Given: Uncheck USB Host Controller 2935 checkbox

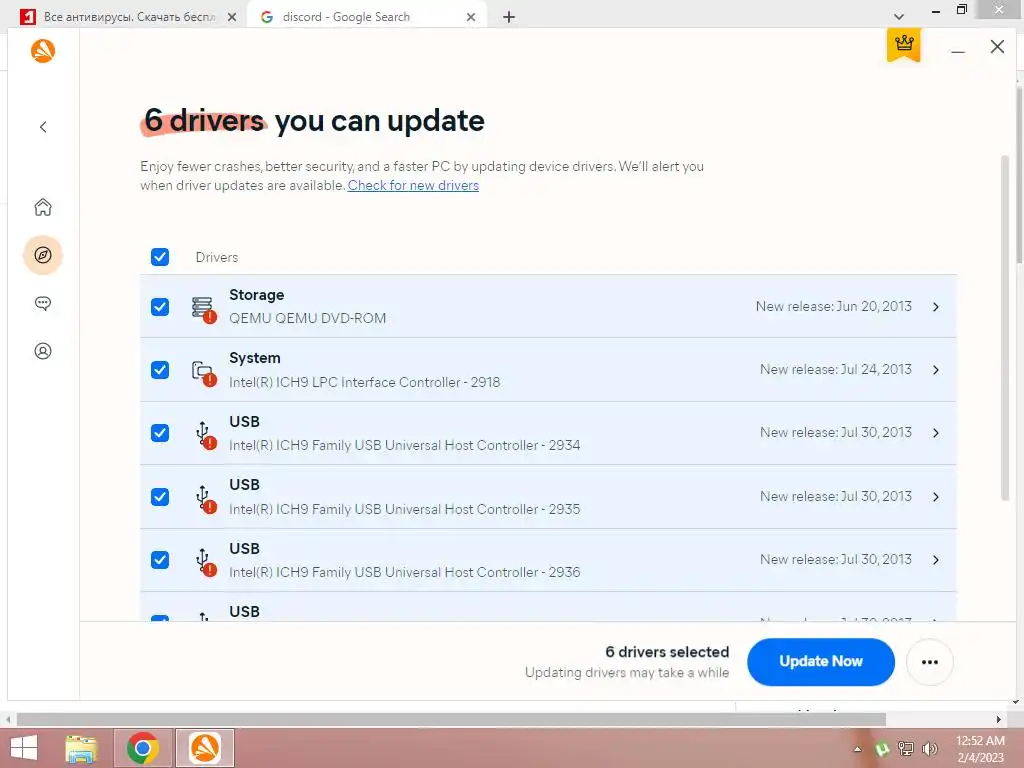Looking at the screenshot, I should pyautogui.click(x=160, y=497).
